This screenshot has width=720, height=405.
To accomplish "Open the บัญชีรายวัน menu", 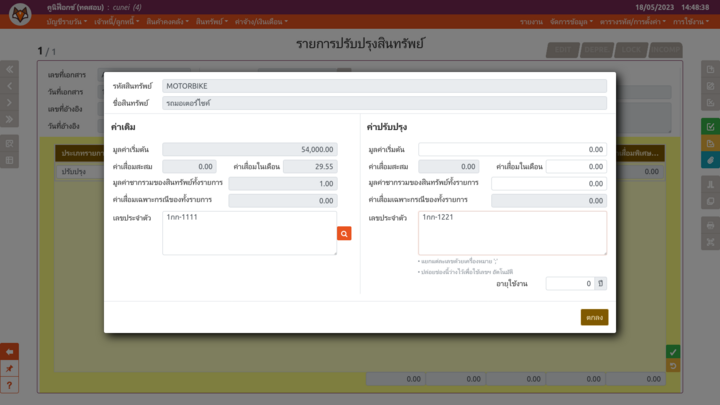I will [x=67, y=22].
